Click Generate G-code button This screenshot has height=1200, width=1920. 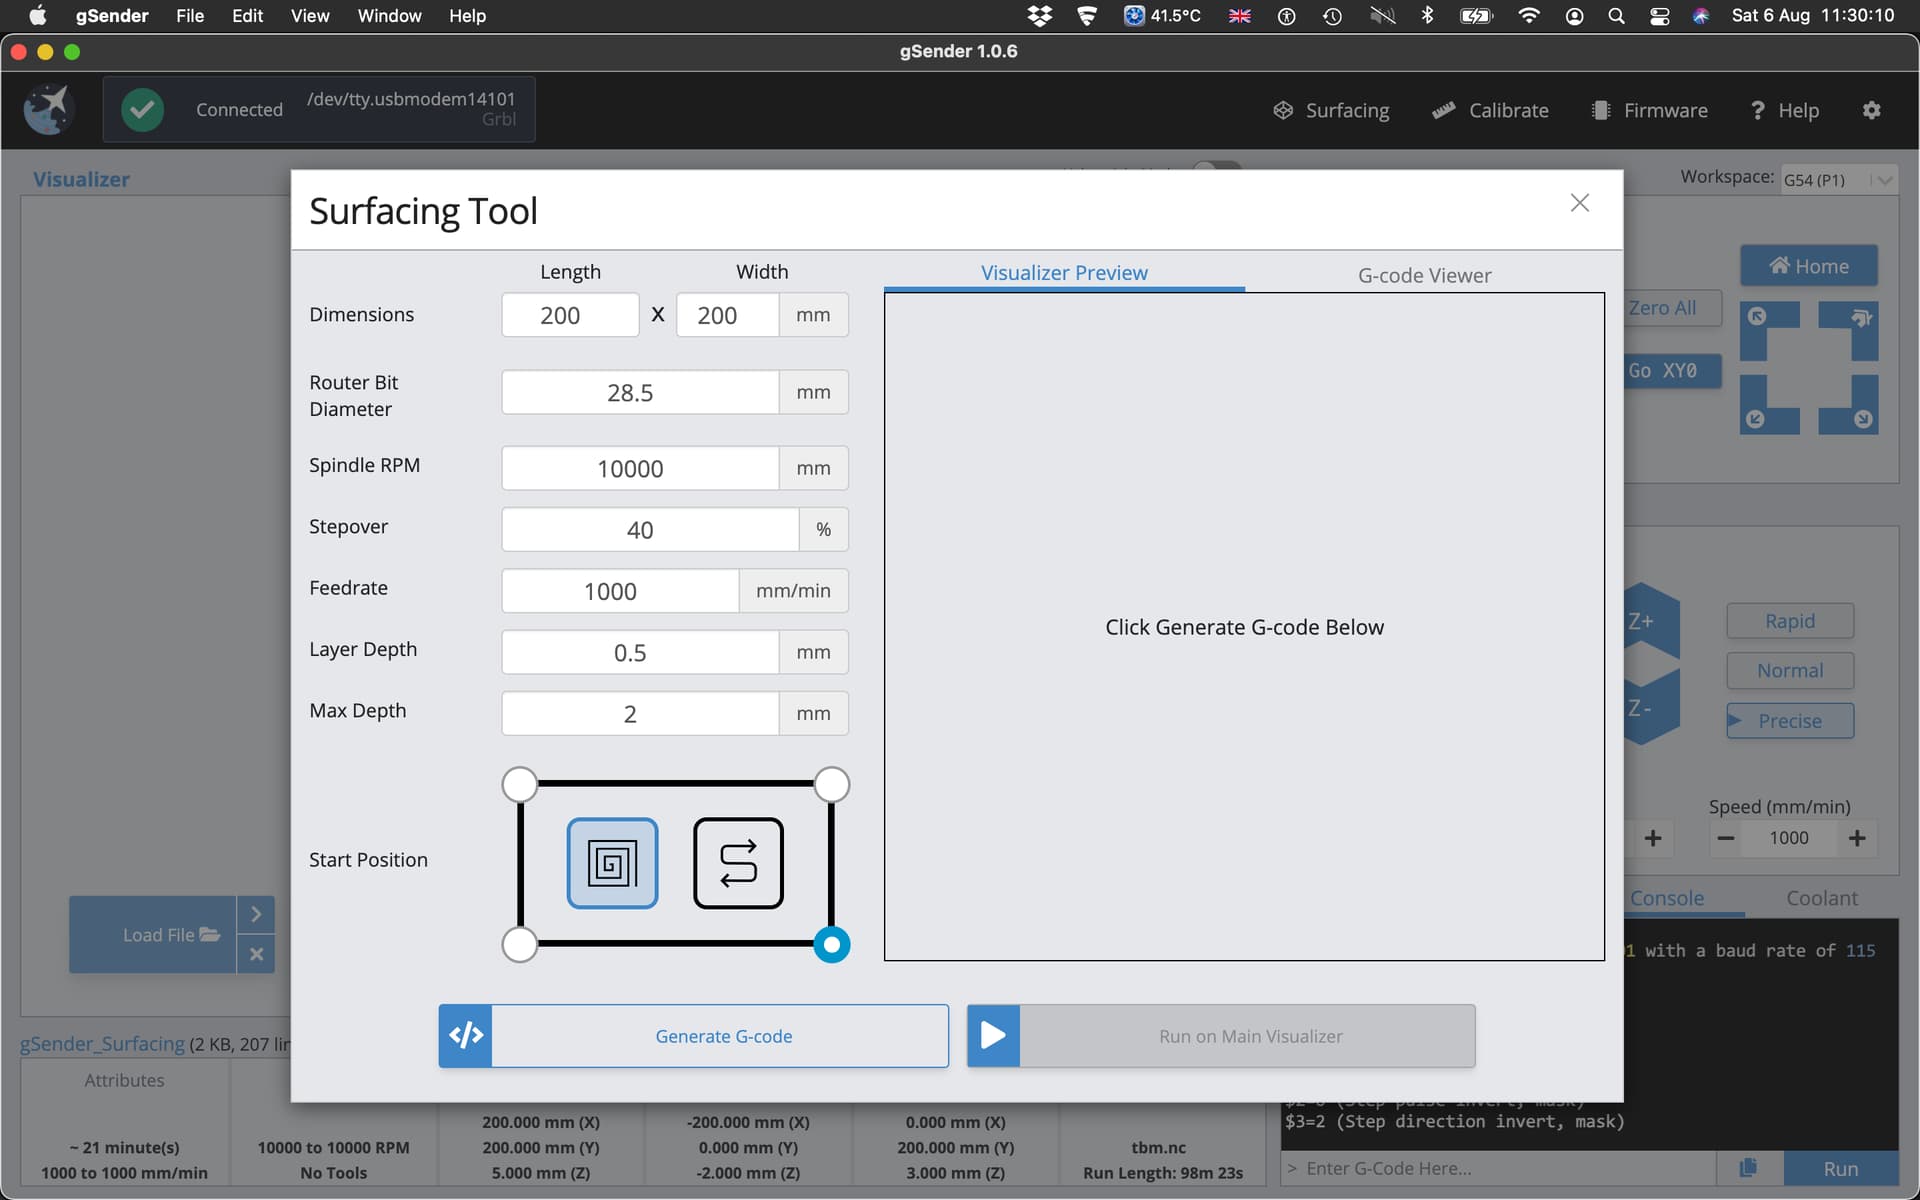(694, 1036)
